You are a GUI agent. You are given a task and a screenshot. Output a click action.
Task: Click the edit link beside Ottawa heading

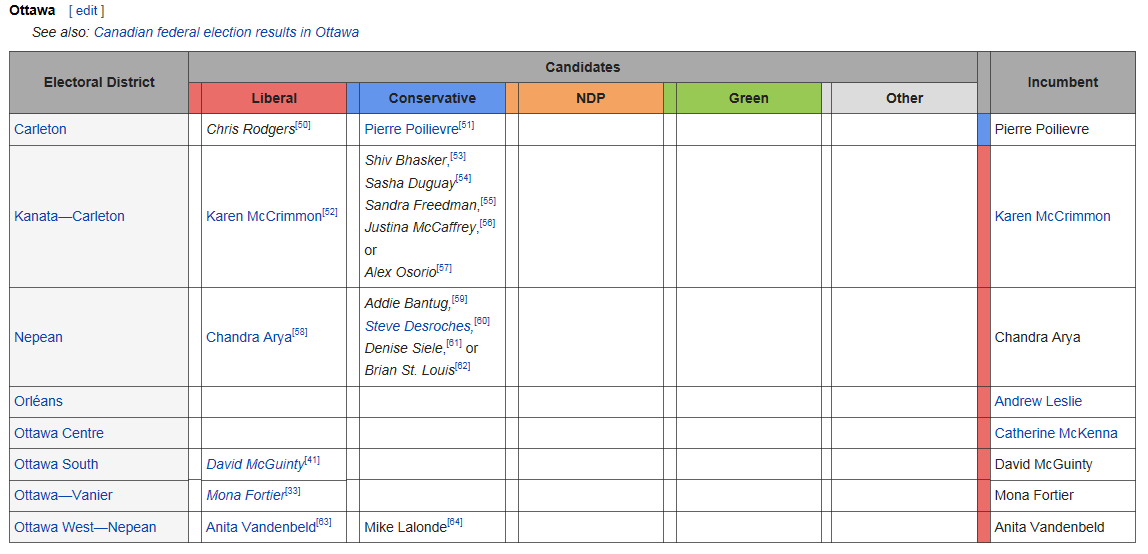[86, 11]
